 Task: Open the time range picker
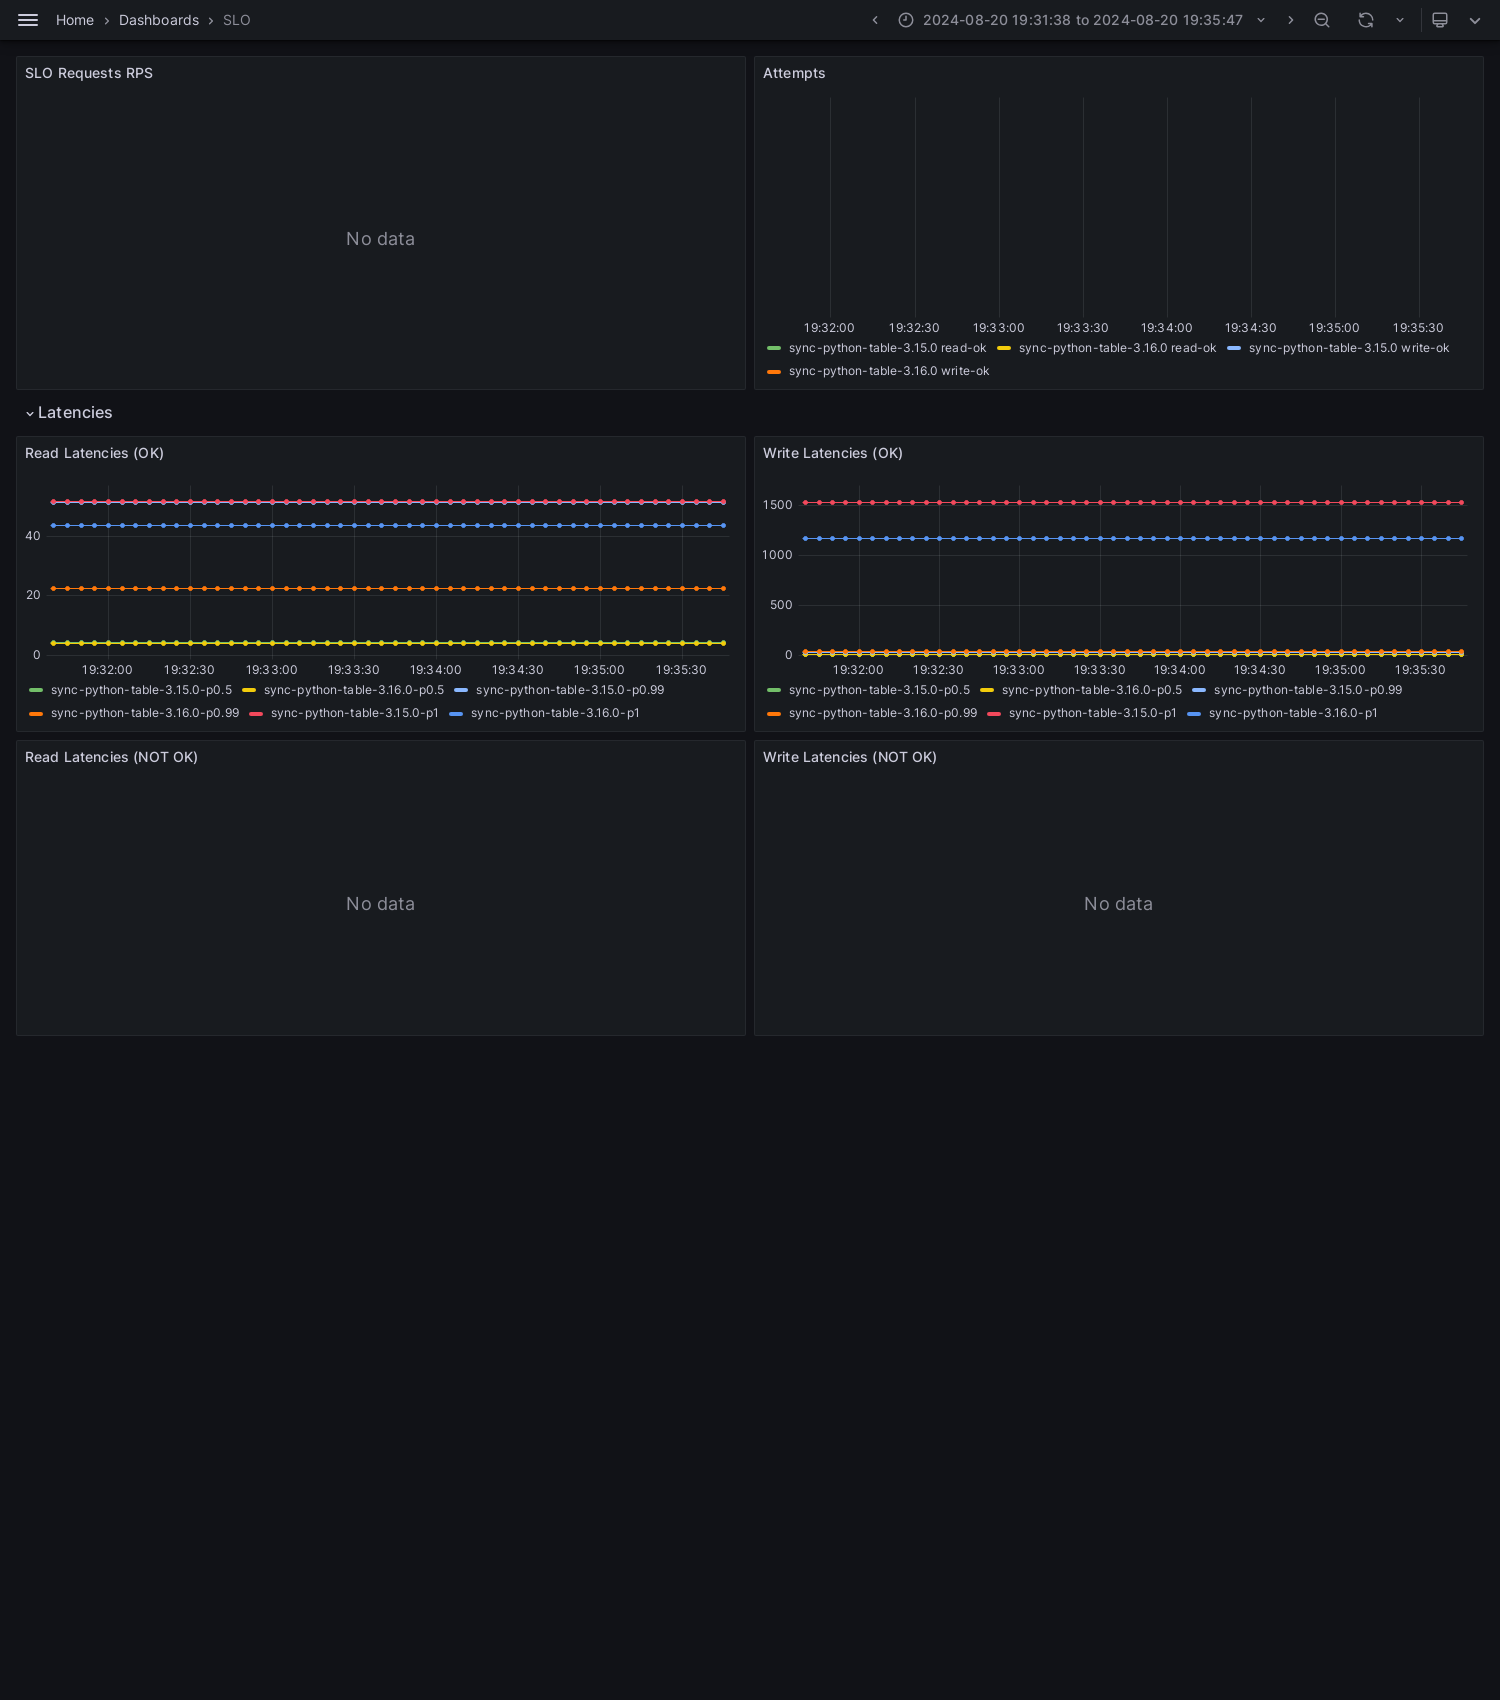[1082, 20]
